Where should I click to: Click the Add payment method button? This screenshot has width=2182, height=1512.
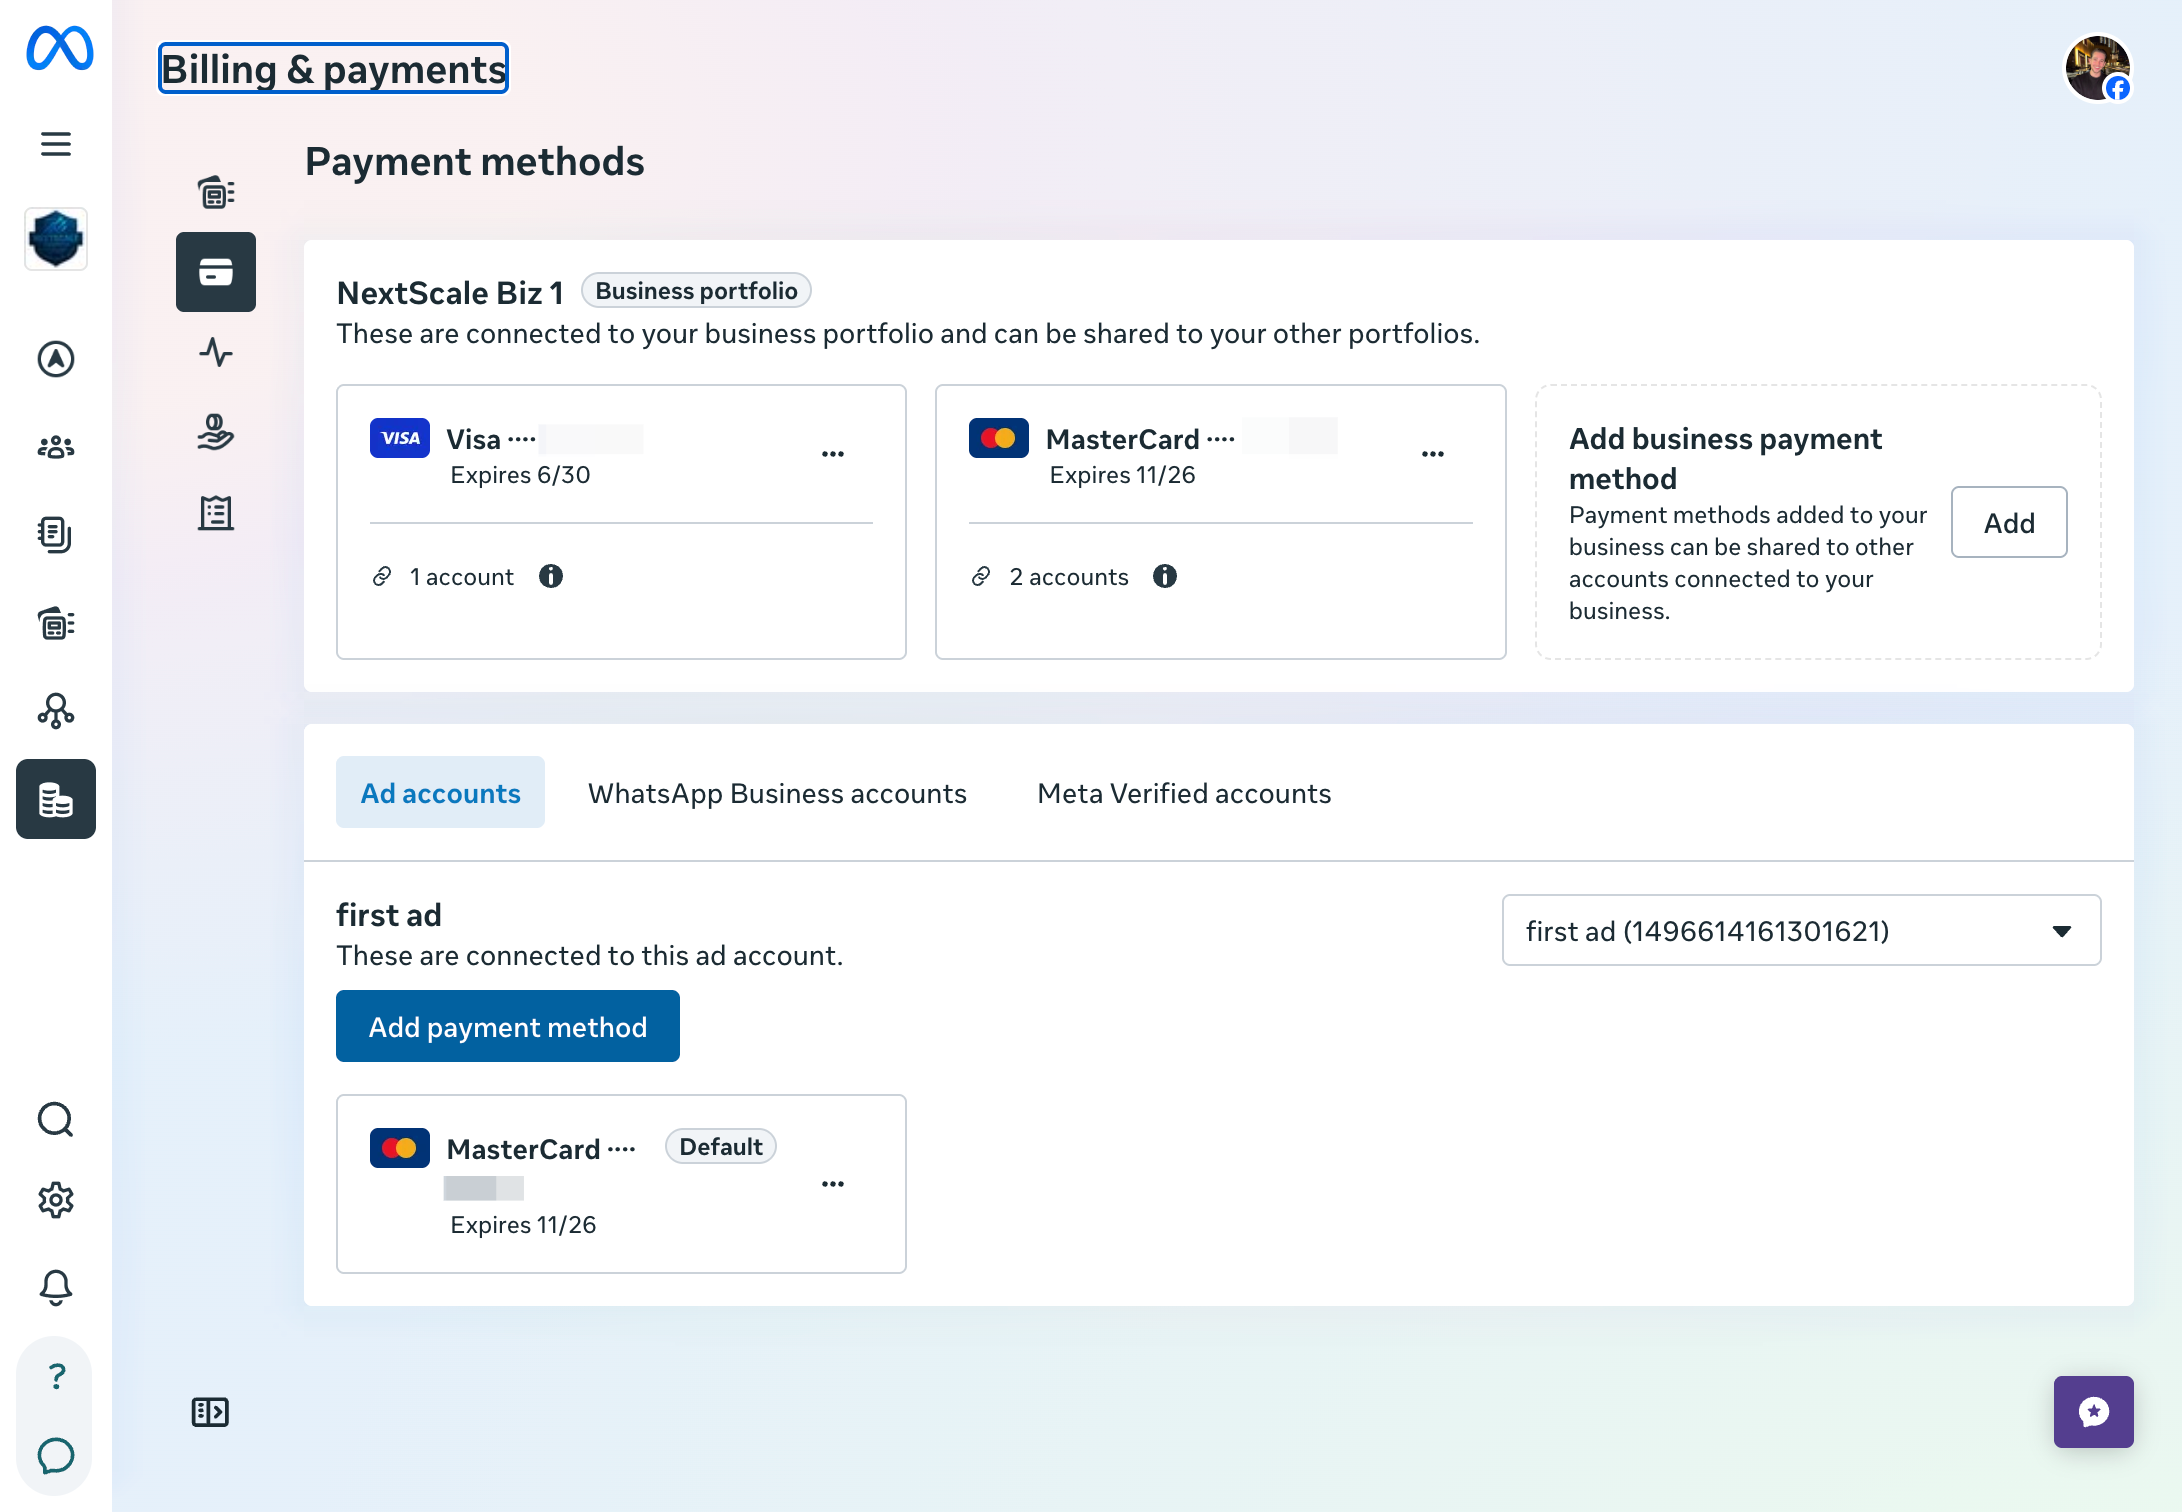pos(508,1027)
